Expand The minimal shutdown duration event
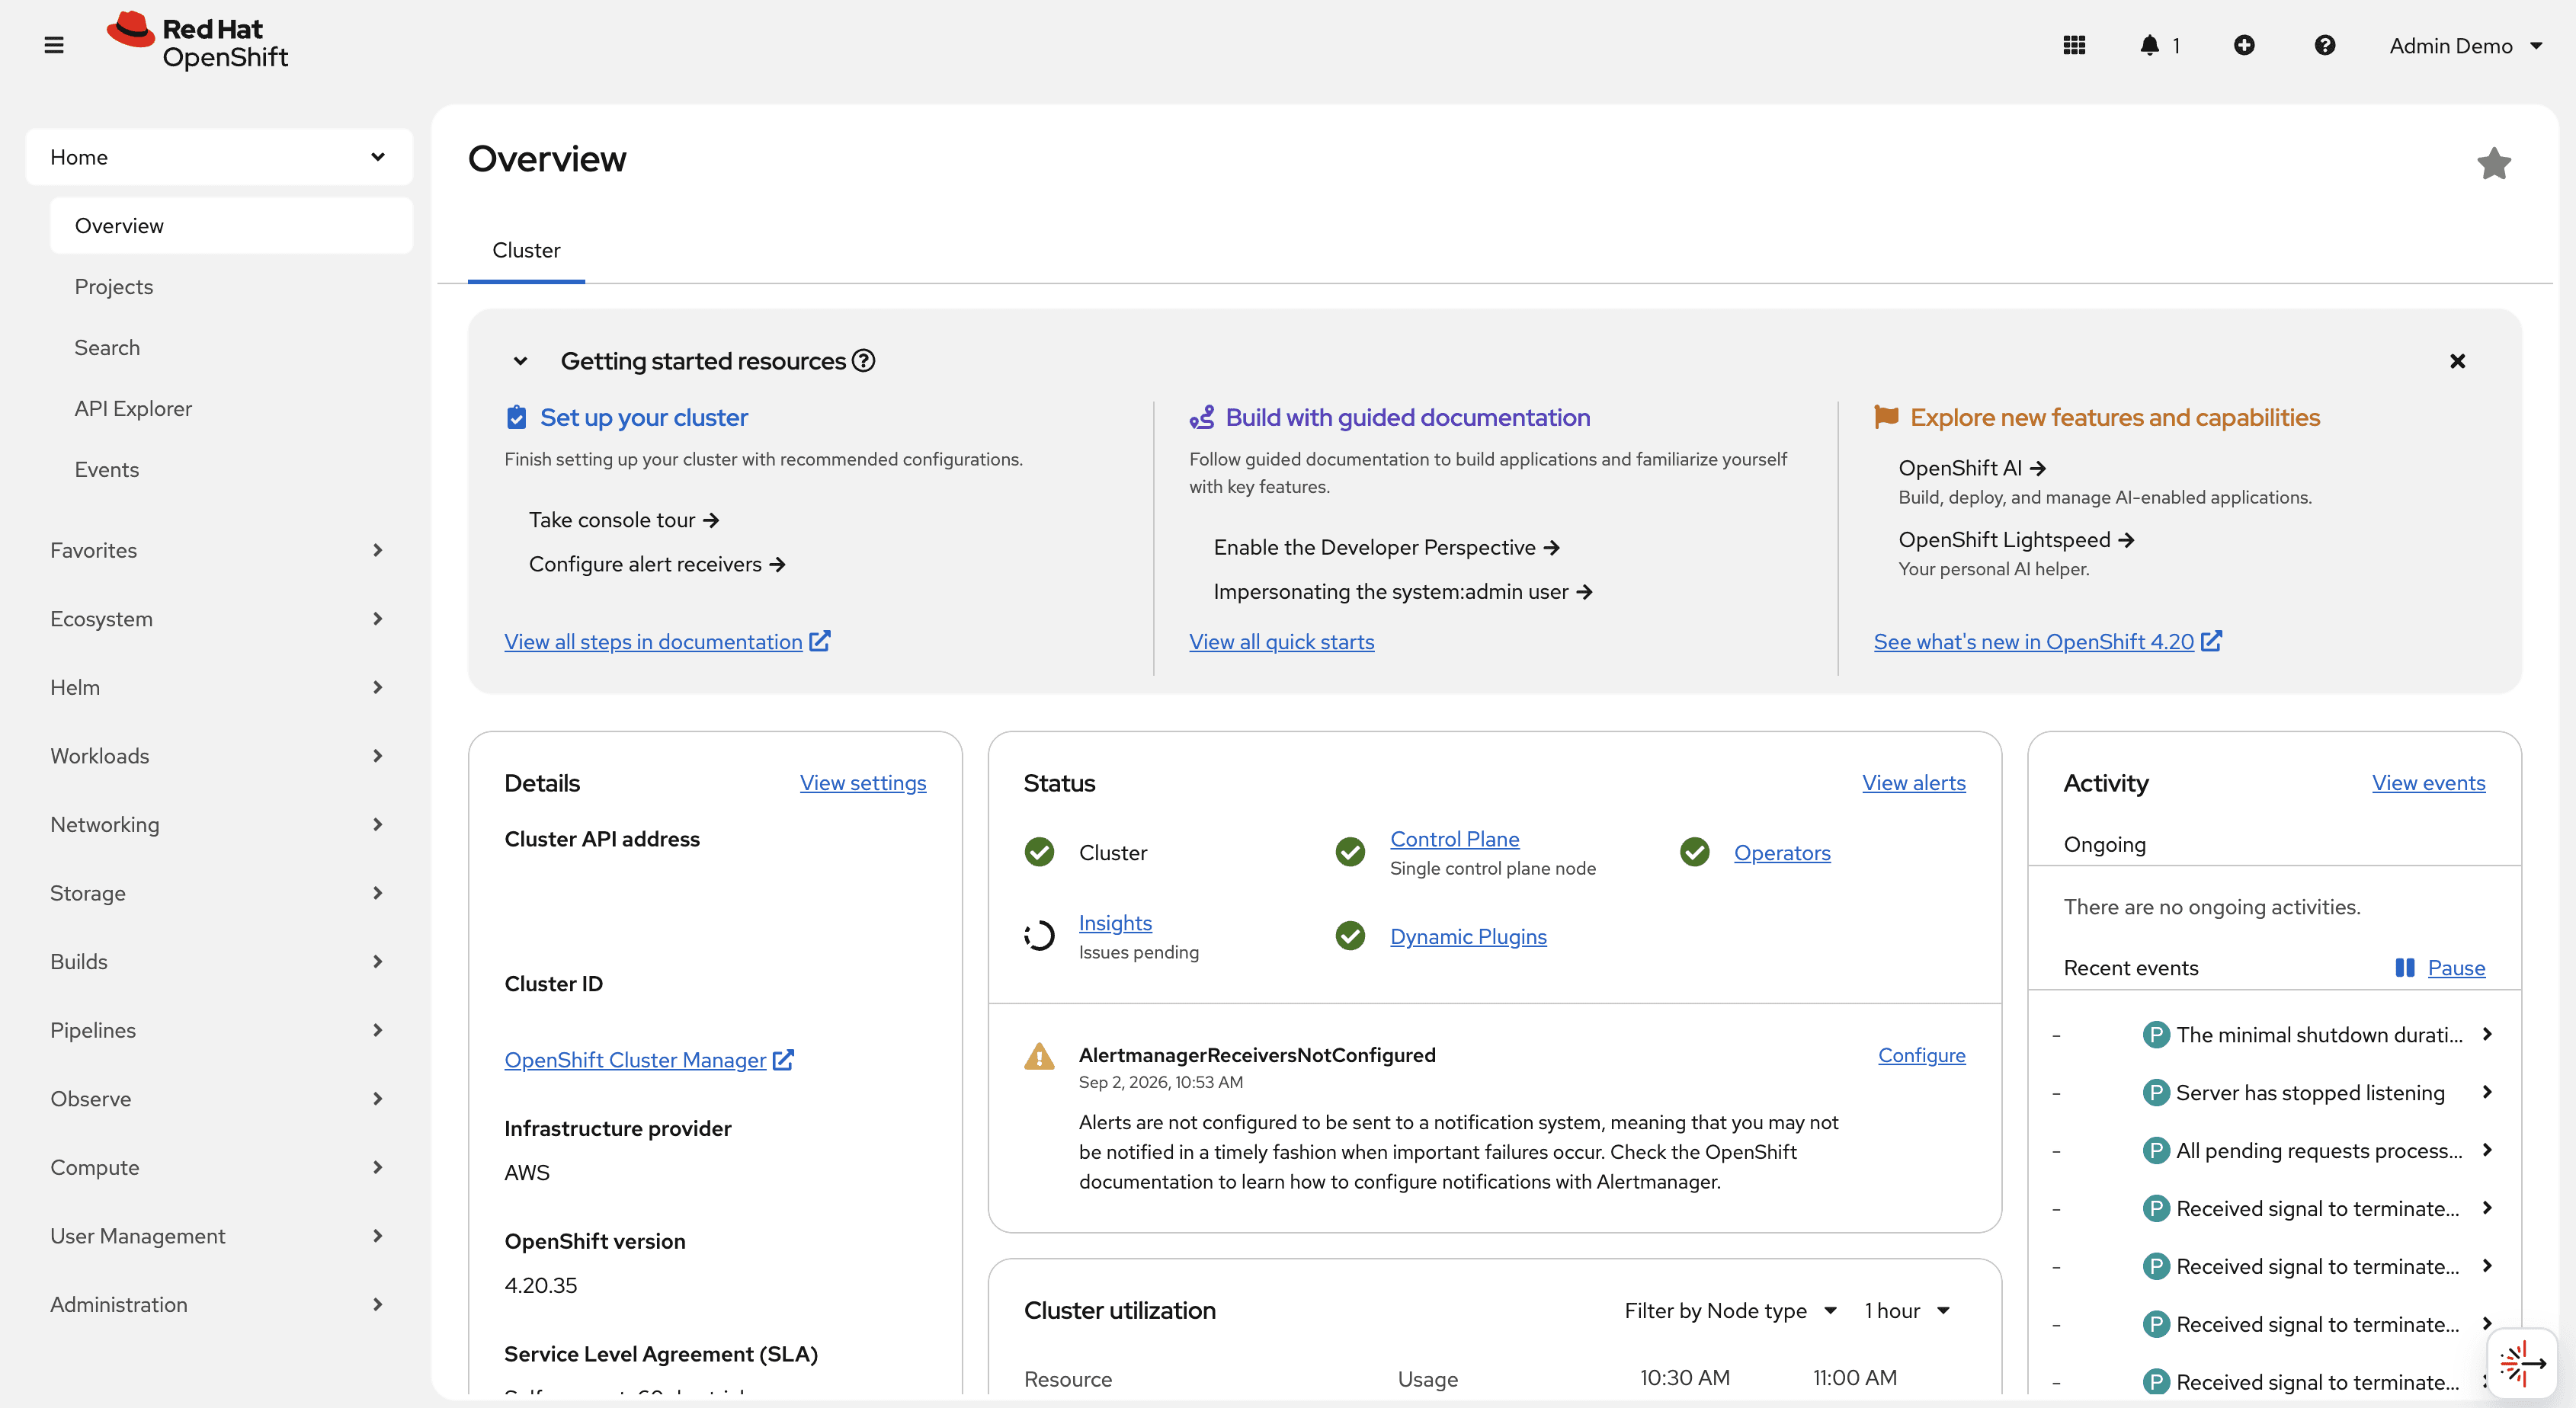Viewport: 2576px width, 1408px height. [x=2487, y=1034]
